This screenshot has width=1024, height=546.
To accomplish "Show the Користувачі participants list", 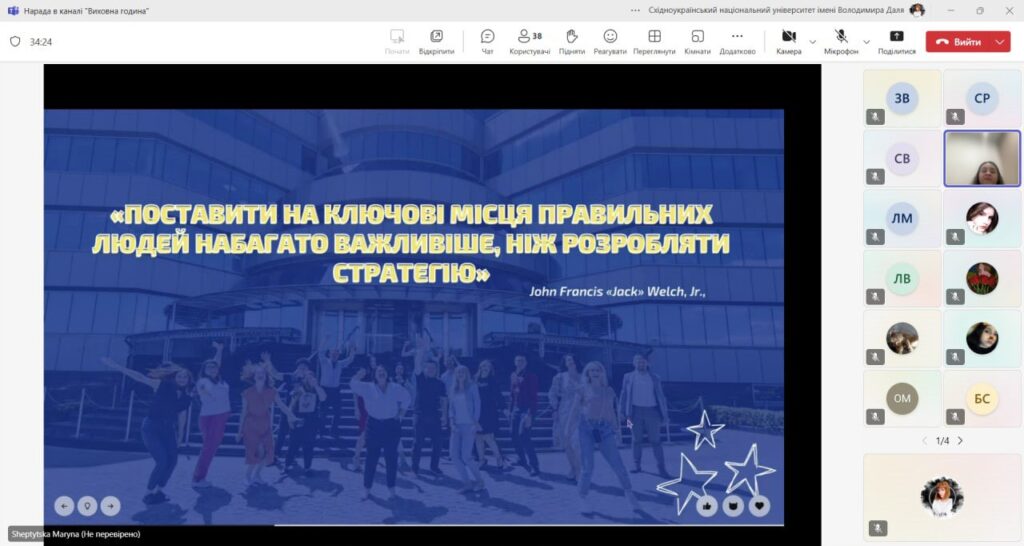I will [529, 42].
